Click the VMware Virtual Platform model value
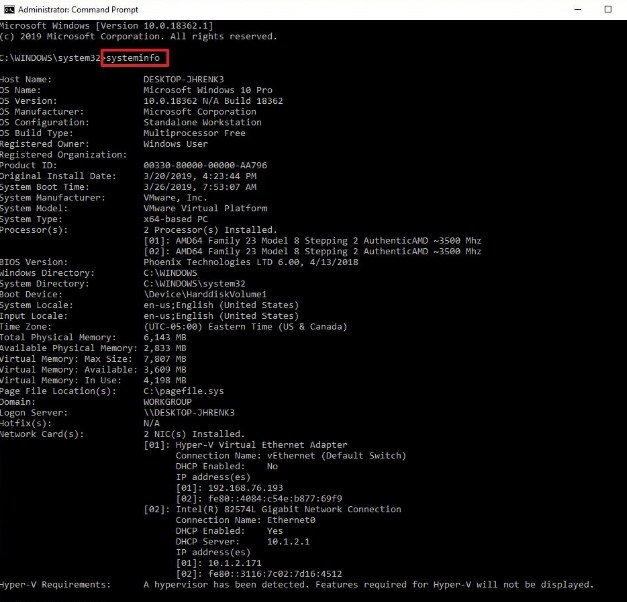This screenshot has width=627, height=602. point(205,208)
